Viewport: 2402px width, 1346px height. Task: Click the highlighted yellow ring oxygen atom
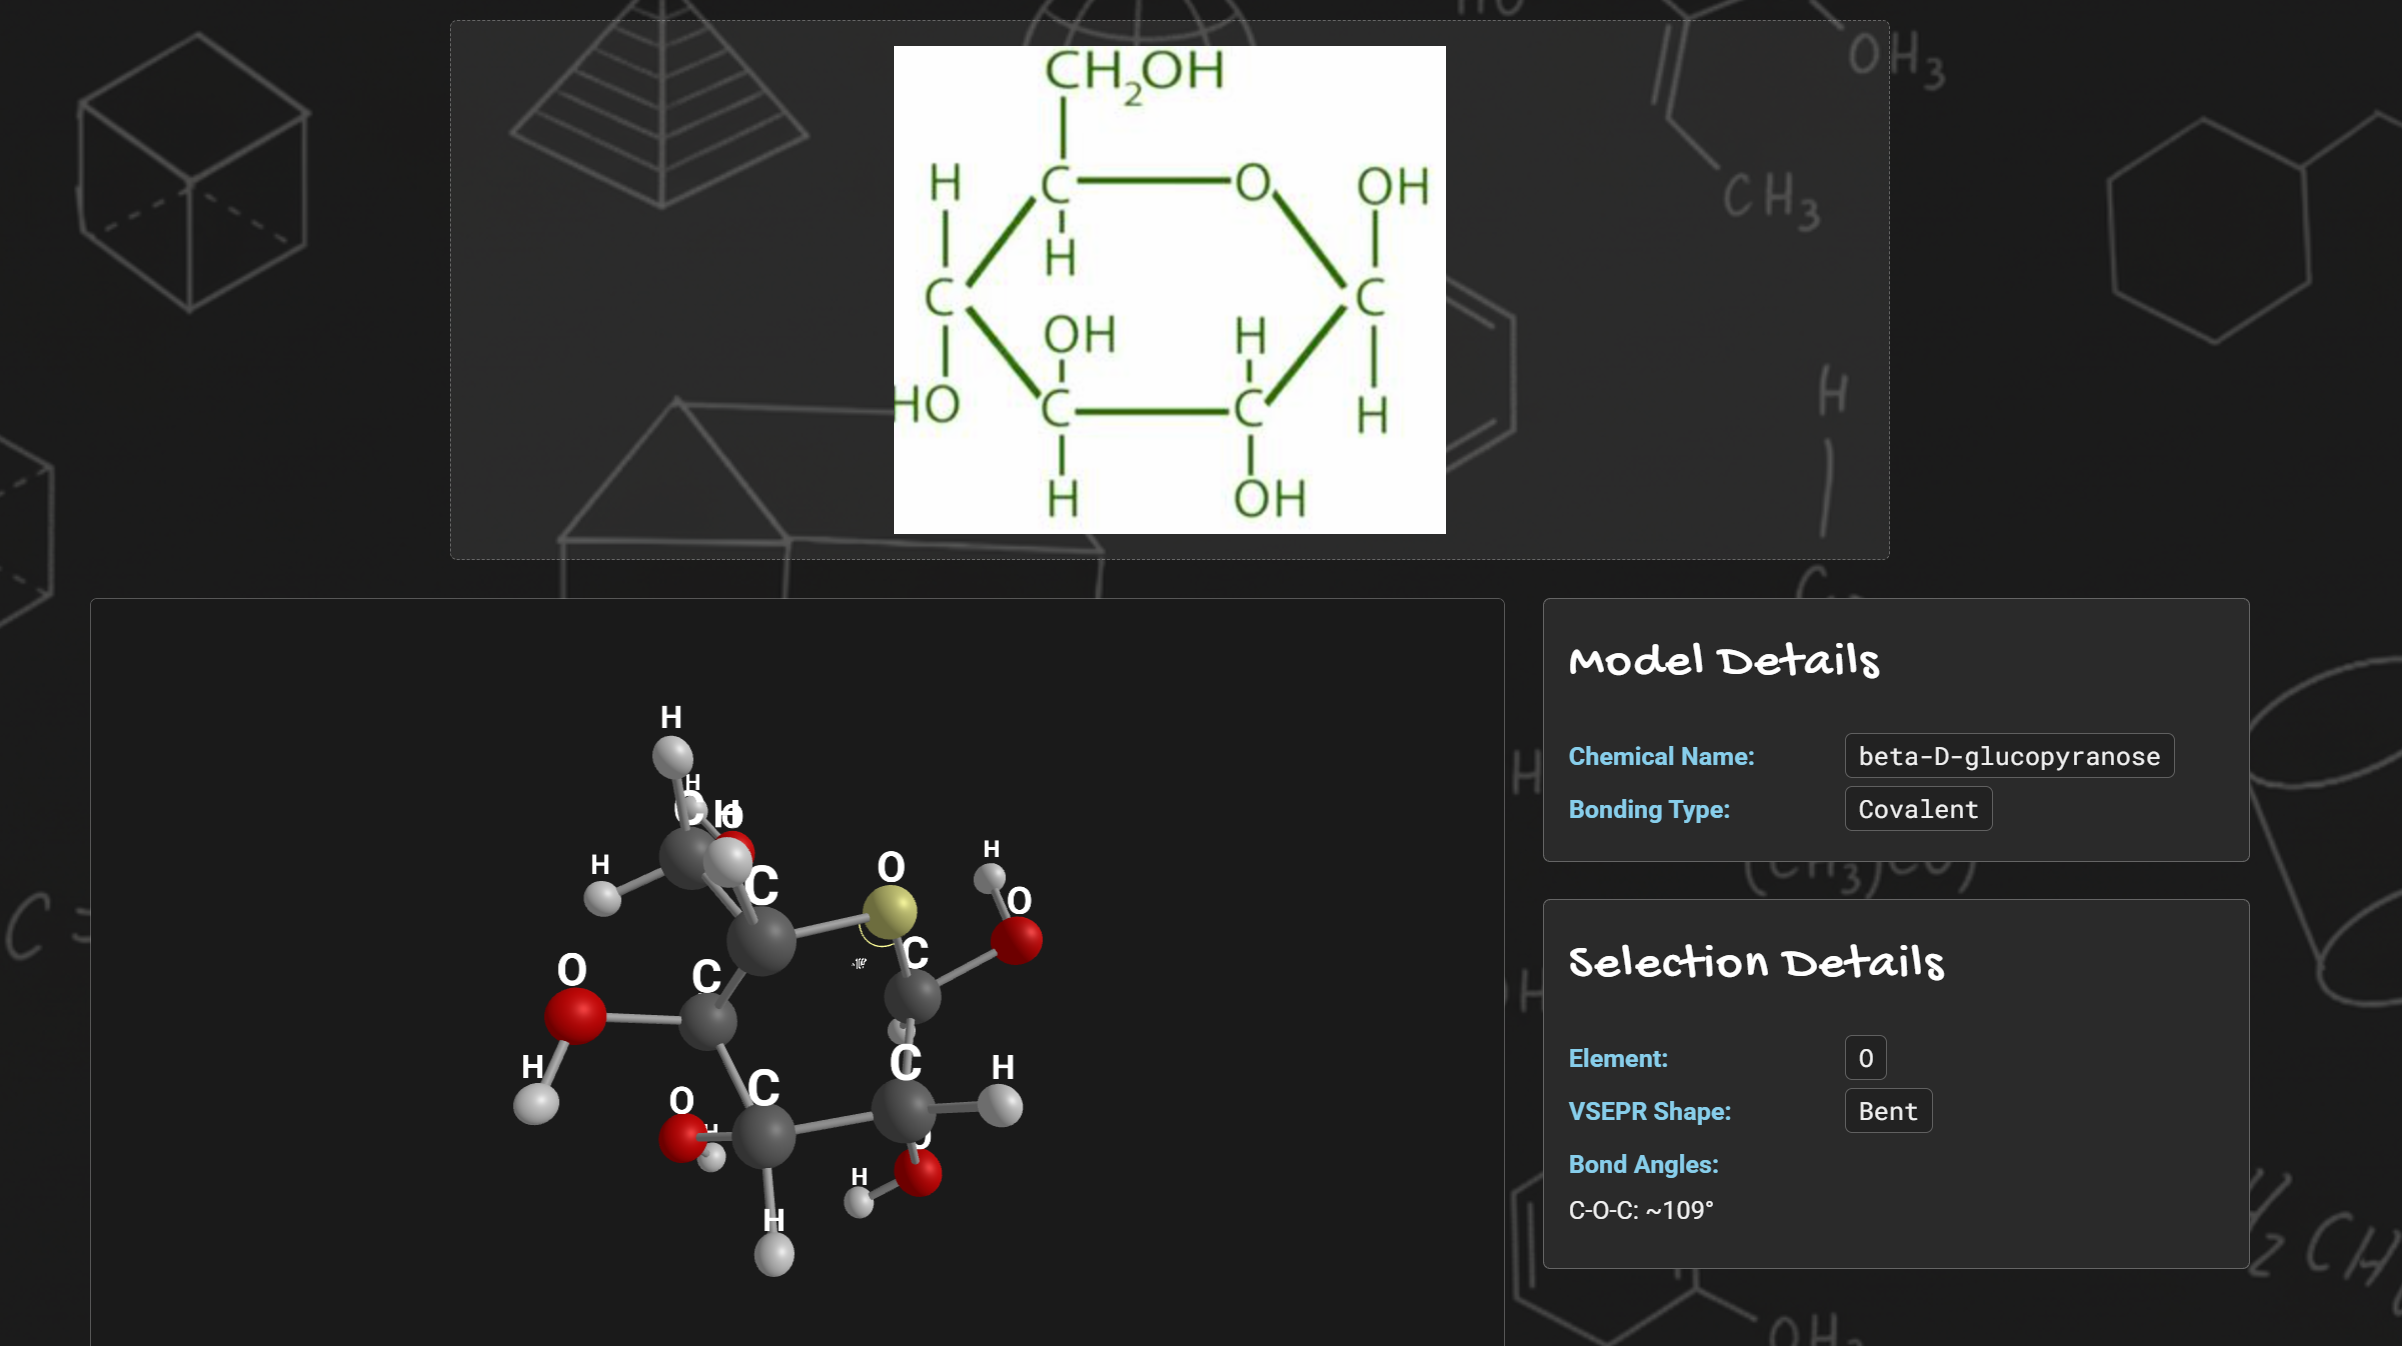(x=889, y=911)
